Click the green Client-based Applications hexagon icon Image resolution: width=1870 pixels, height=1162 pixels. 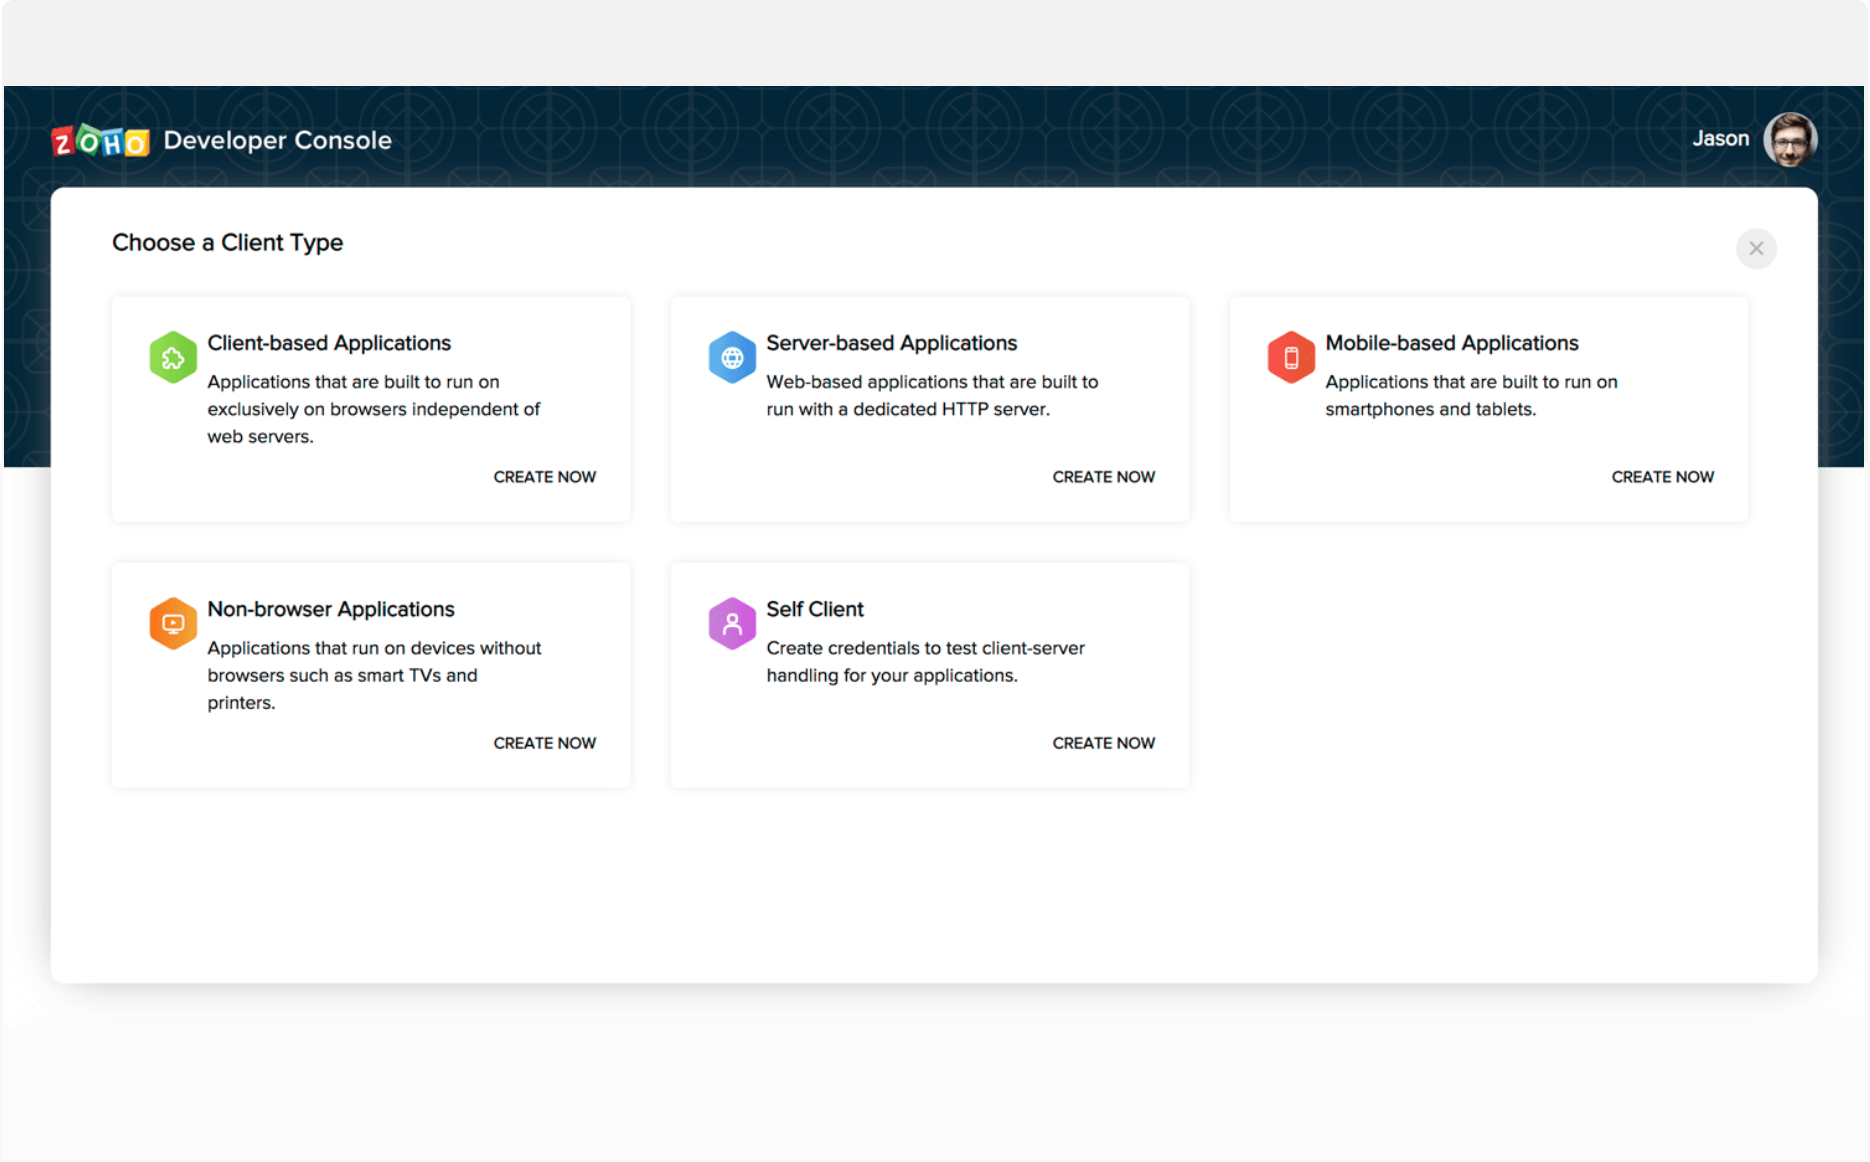[x=173, y=357]
